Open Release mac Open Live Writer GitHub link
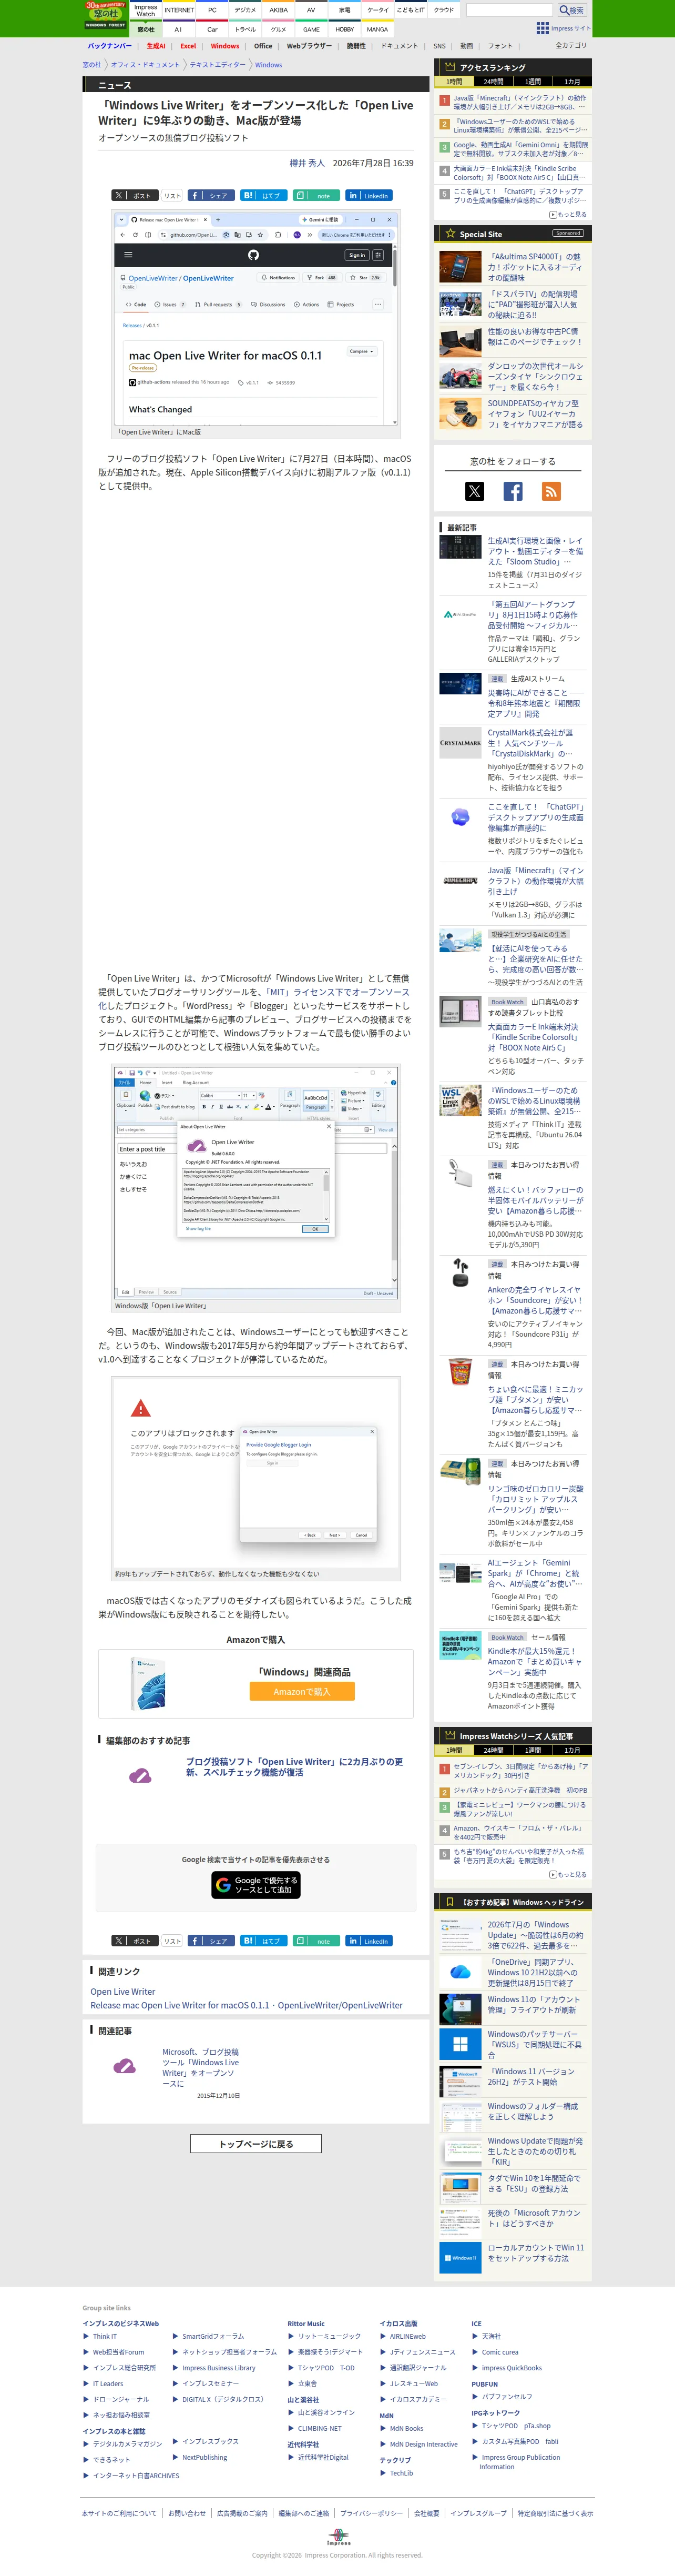Viewport: 675px width, 2576px height. (x=246, y=2005)
